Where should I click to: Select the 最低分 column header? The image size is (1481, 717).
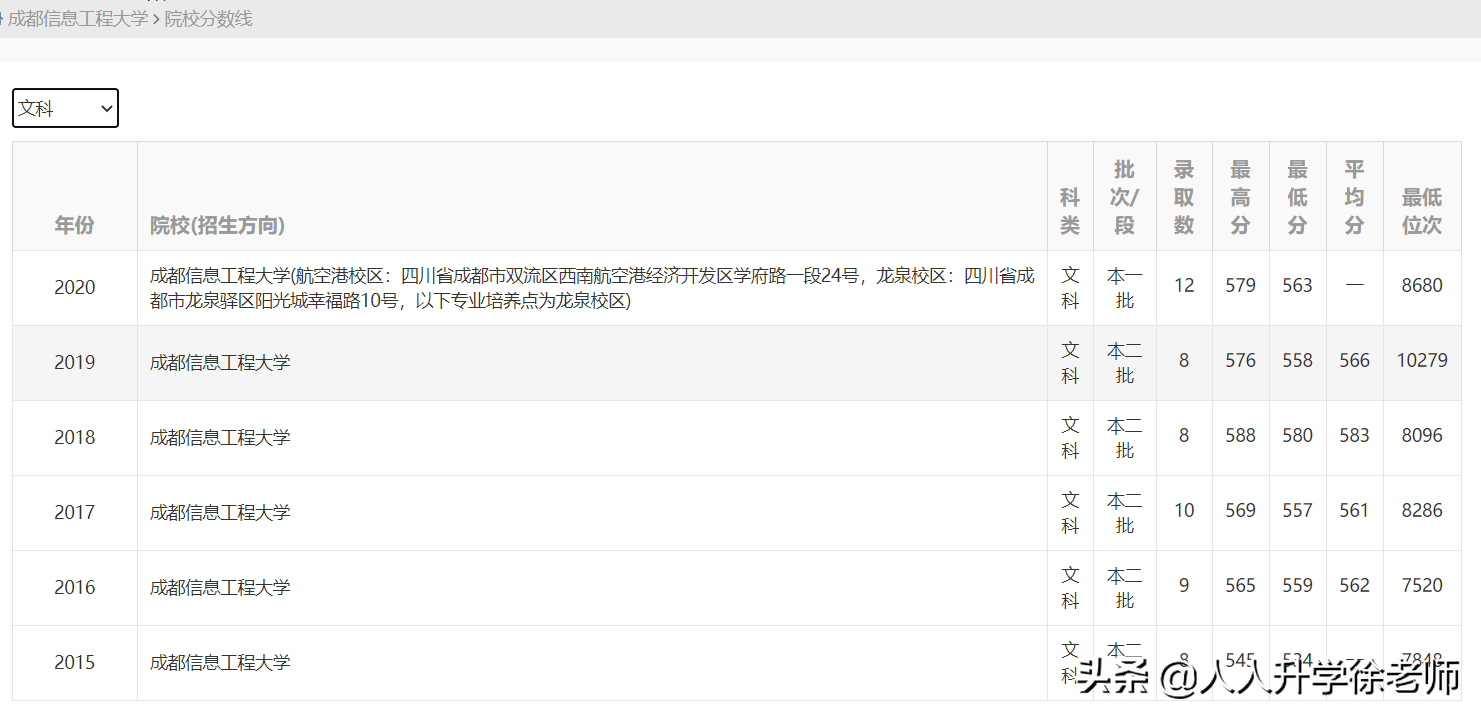pos(1297,197)
